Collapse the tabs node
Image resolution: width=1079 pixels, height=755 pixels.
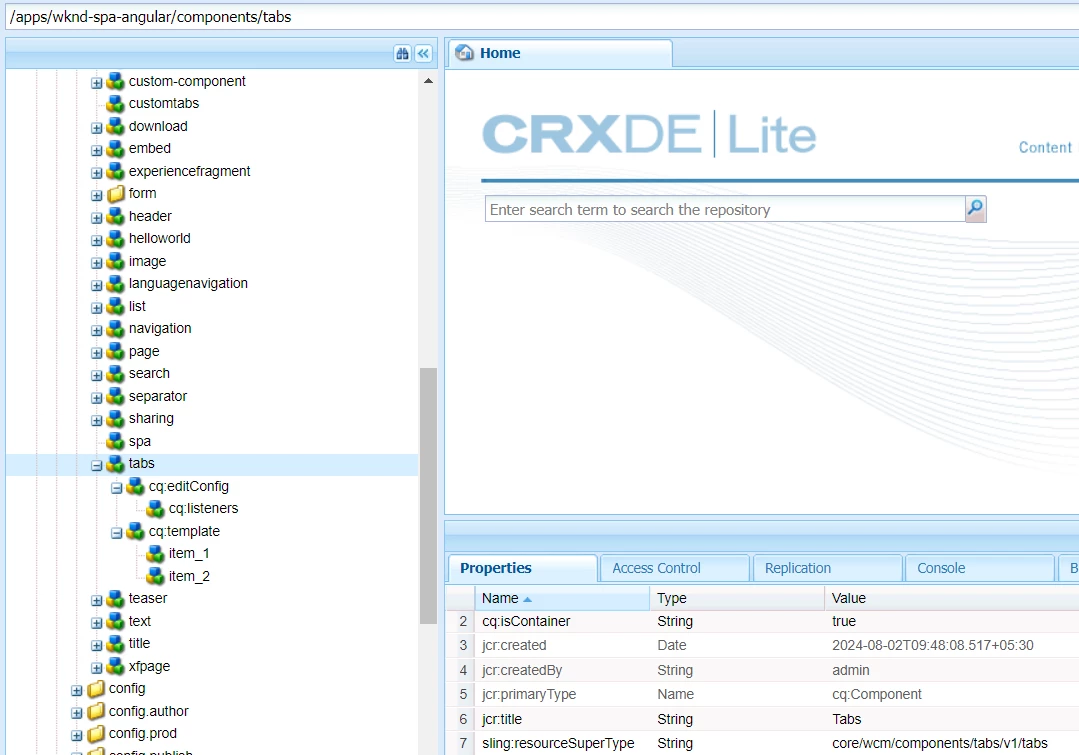point(97,466)
